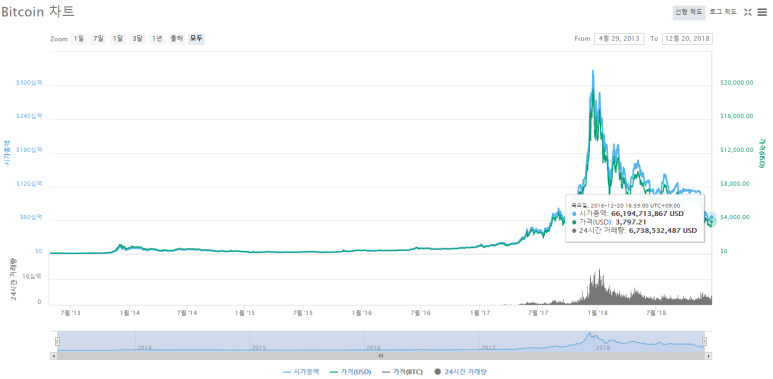Click the 7월 '17 x-axis label
Image resolution: width=773 pixels, height=379 pixels.
point(539,312)
